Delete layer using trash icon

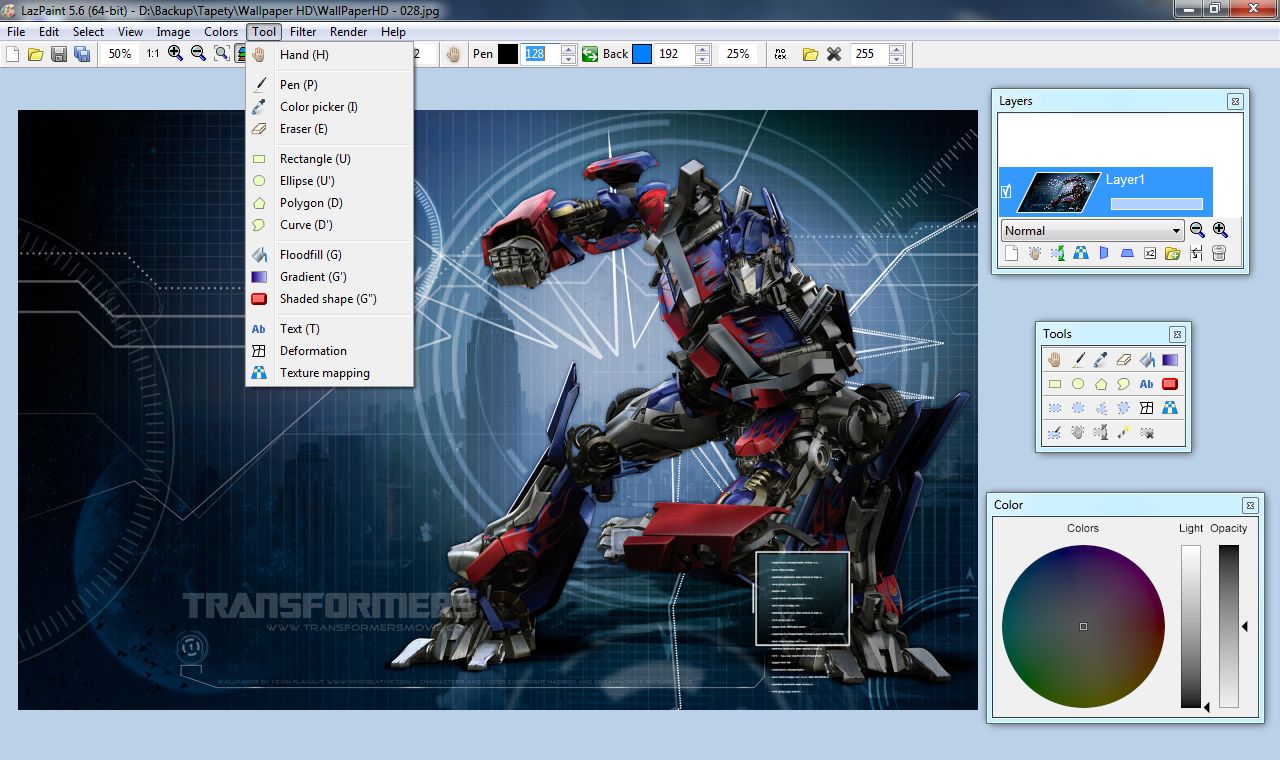[1218, 254]
